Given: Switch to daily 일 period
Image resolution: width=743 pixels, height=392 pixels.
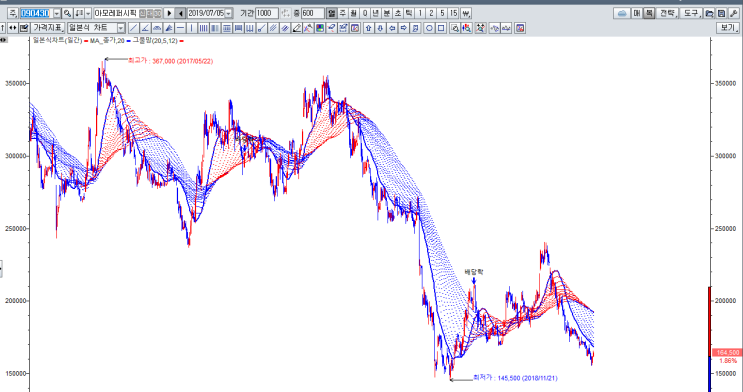Looking at the screenshot, I should pos(331,13).
